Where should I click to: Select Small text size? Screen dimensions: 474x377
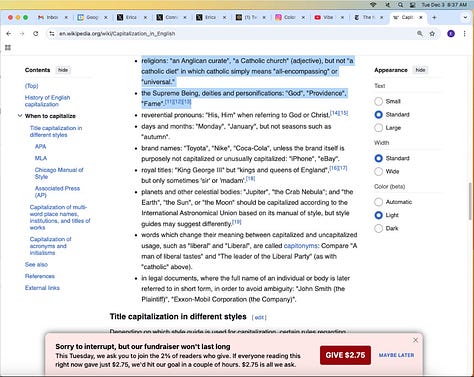pos(378,101)
